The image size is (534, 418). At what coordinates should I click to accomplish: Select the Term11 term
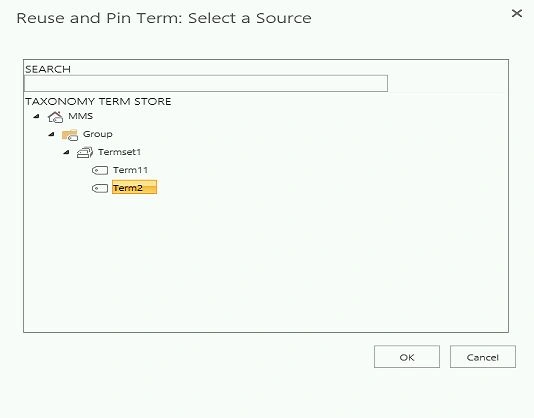tap(130, 170)
